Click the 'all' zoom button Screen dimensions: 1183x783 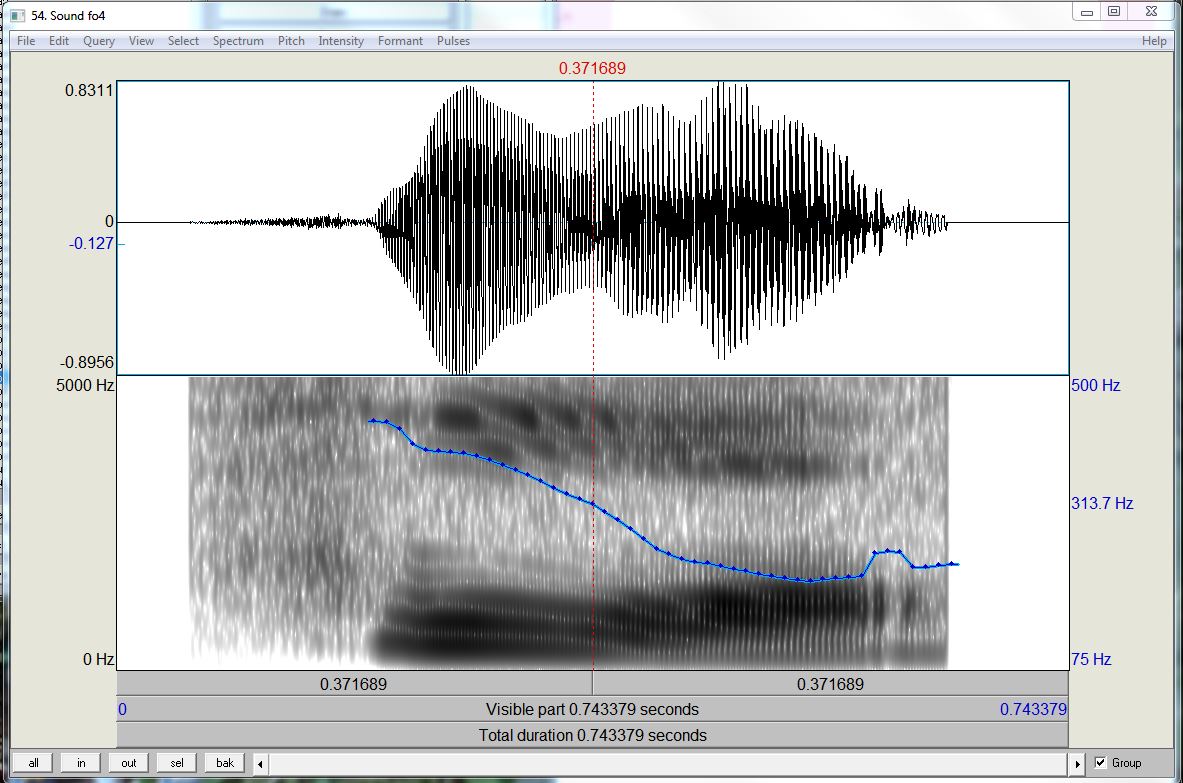33,763
